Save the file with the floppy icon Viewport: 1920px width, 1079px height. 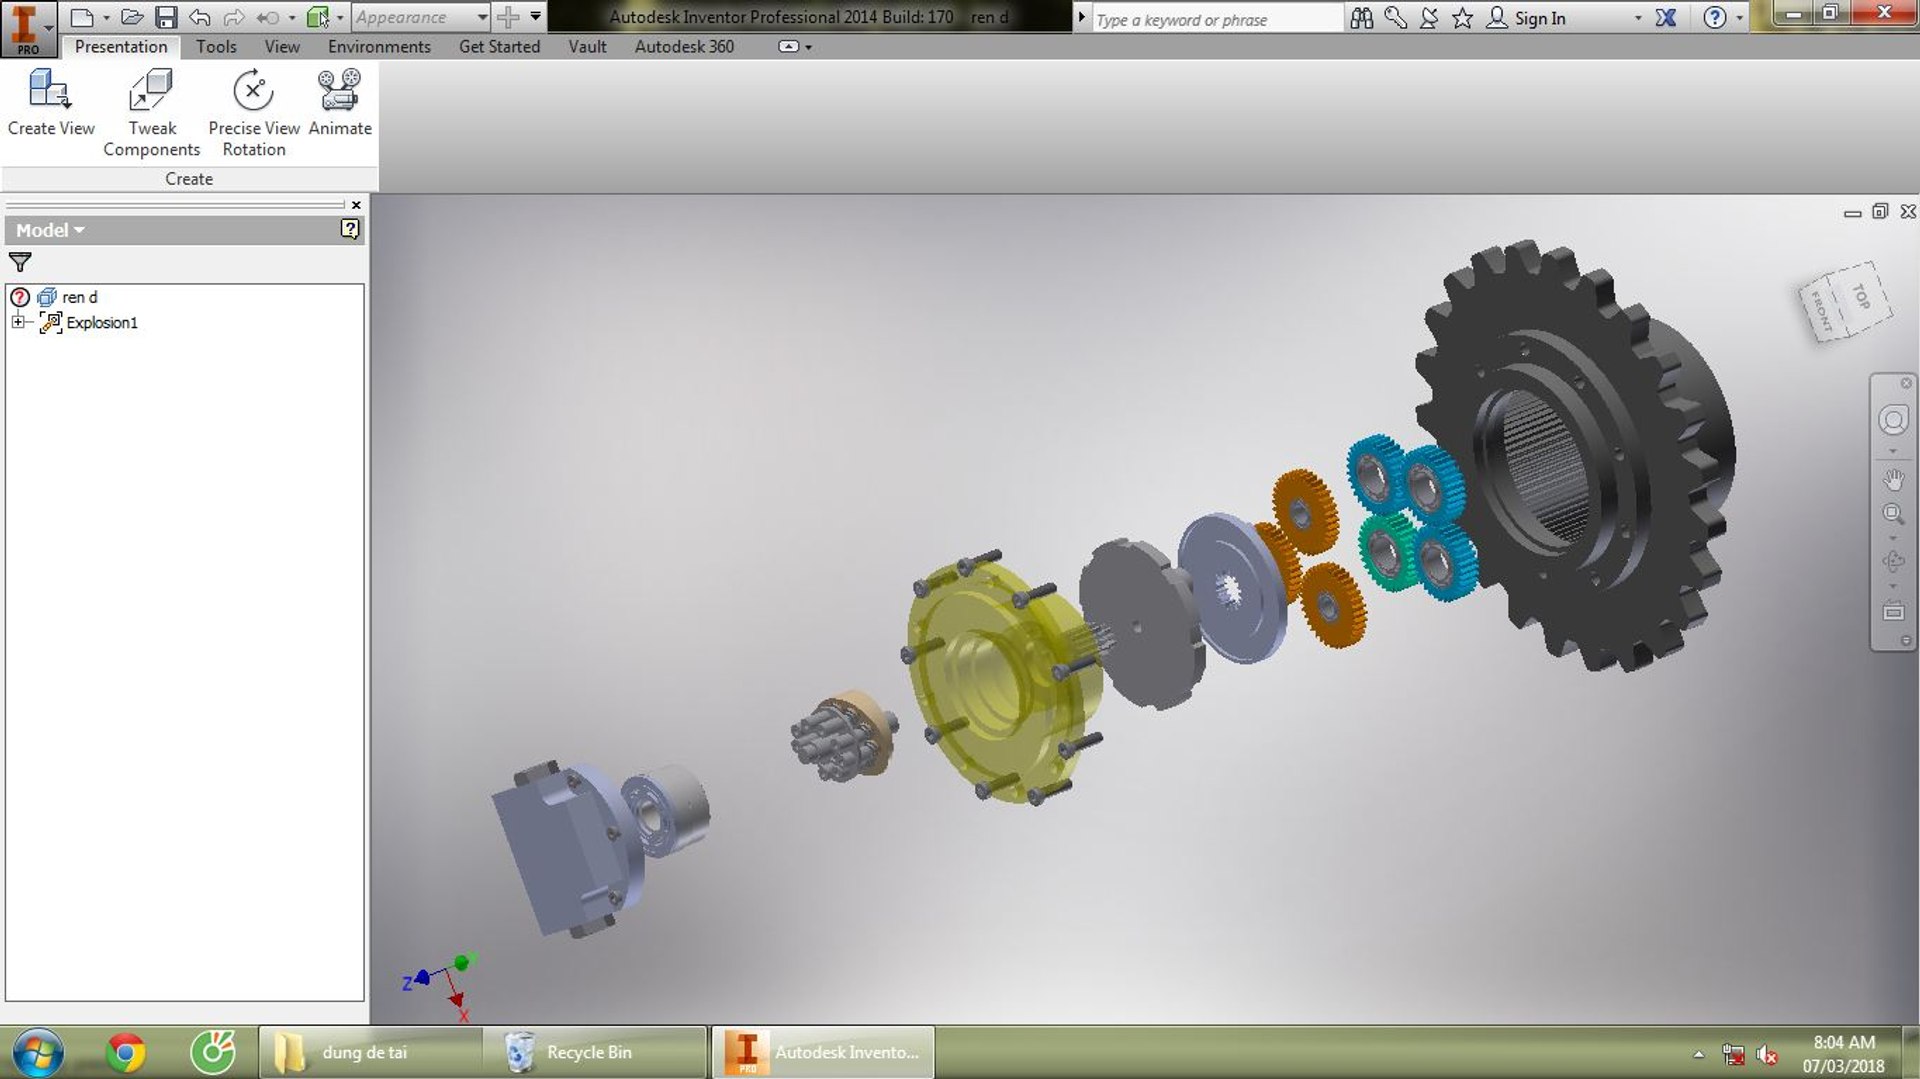tap(166, 17)
